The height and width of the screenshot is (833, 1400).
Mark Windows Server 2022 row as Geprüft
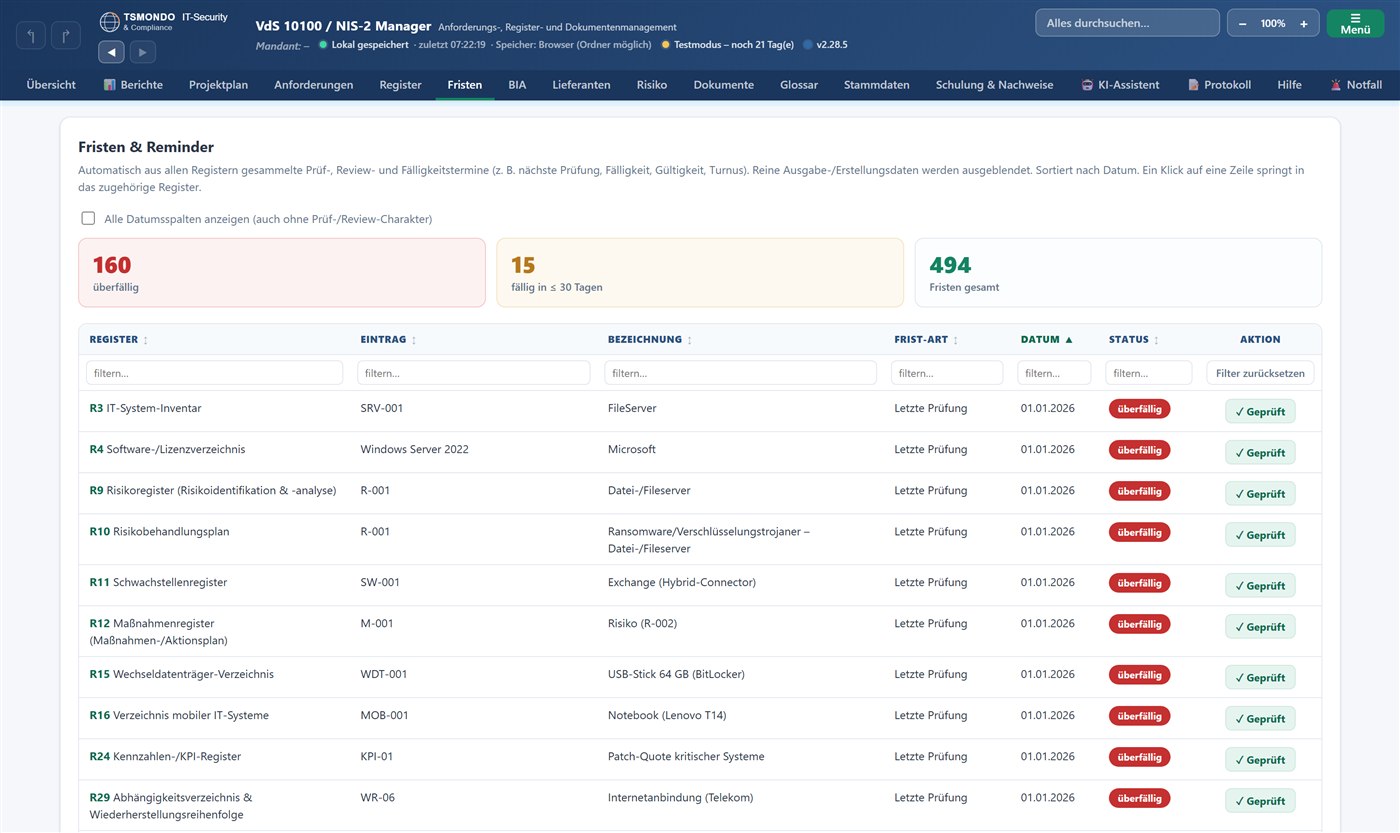tap(1260, 452)
